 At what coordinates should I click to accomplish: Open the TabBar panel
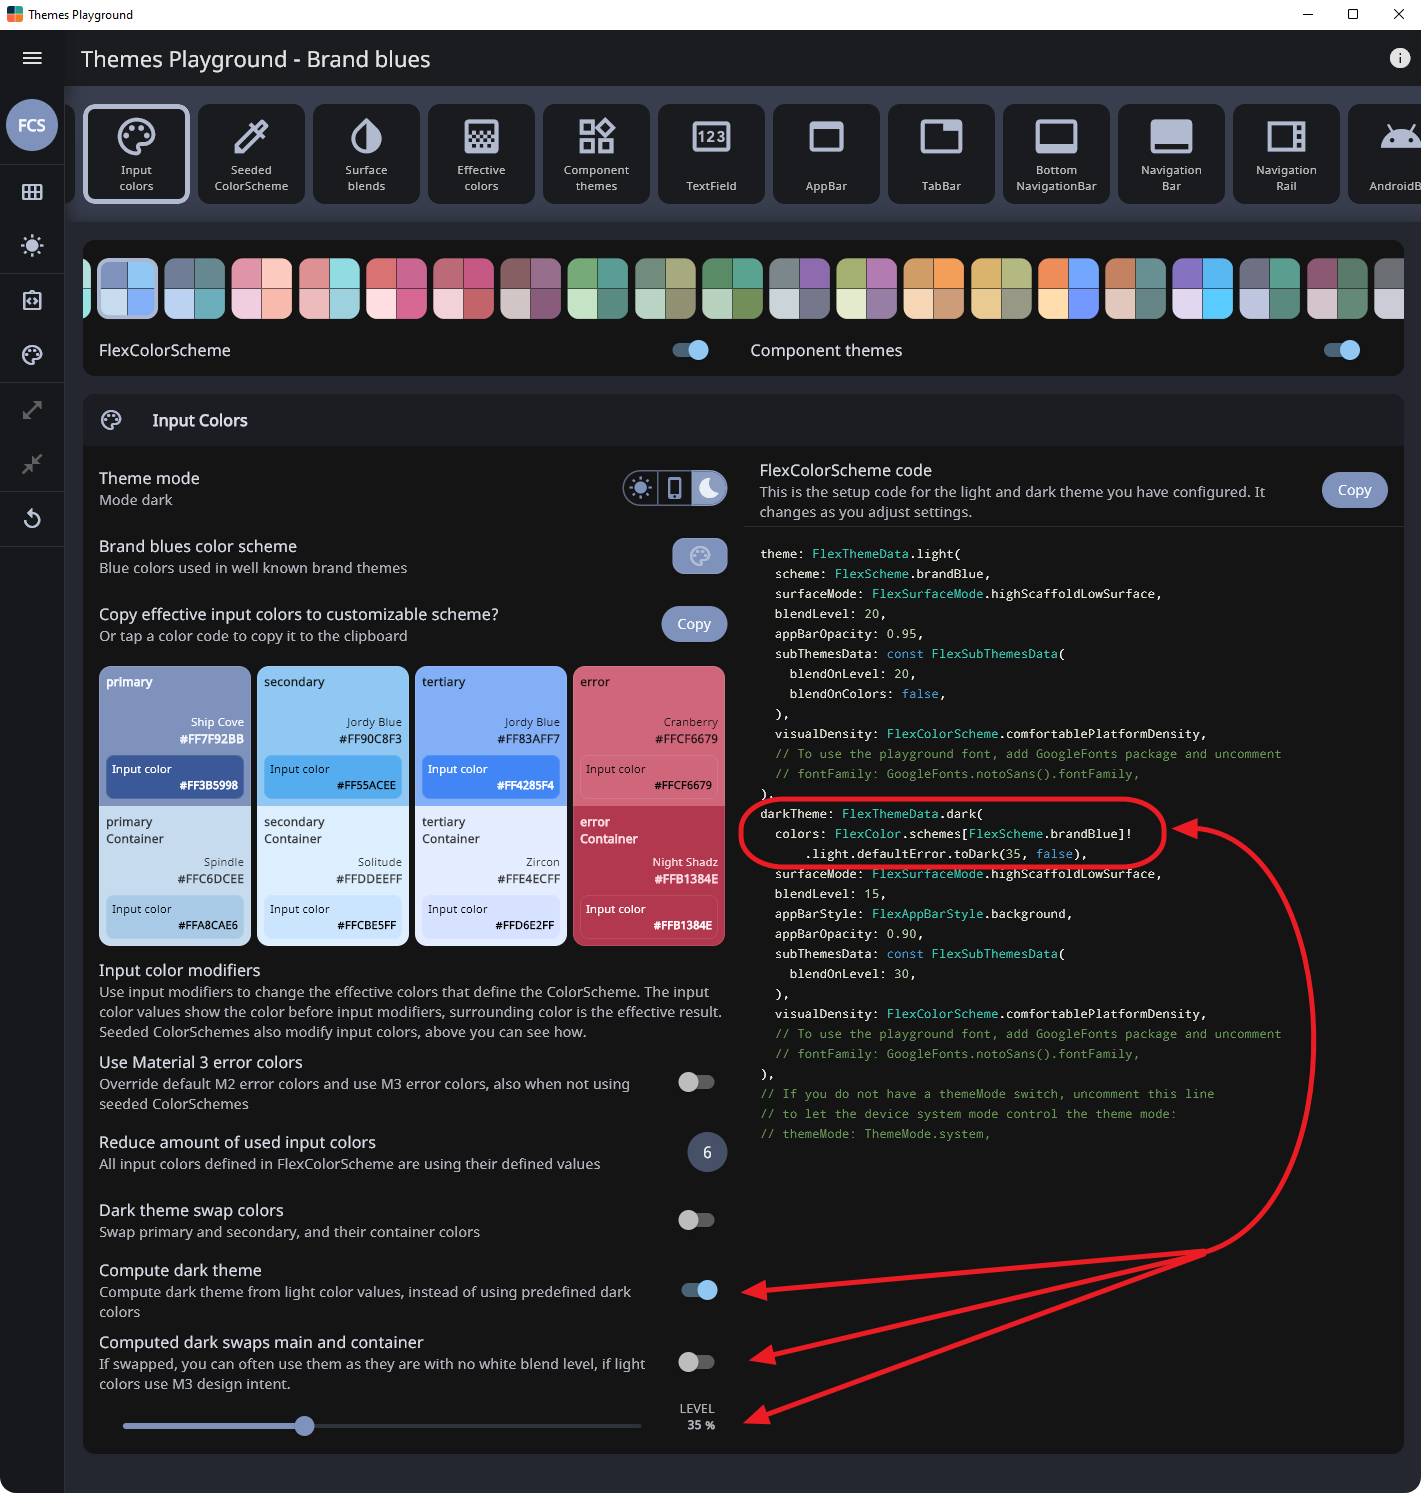[x=941, y=154]
